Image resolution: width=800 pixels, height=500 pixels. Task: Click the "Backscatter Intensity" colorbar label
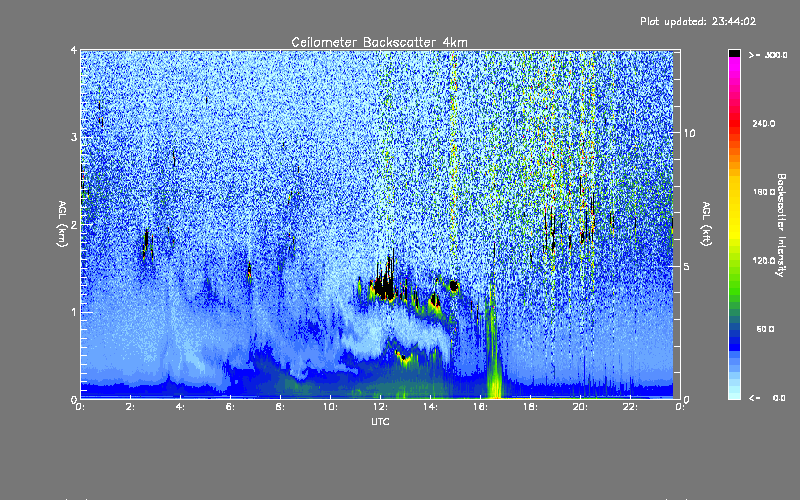click(781, 225)
